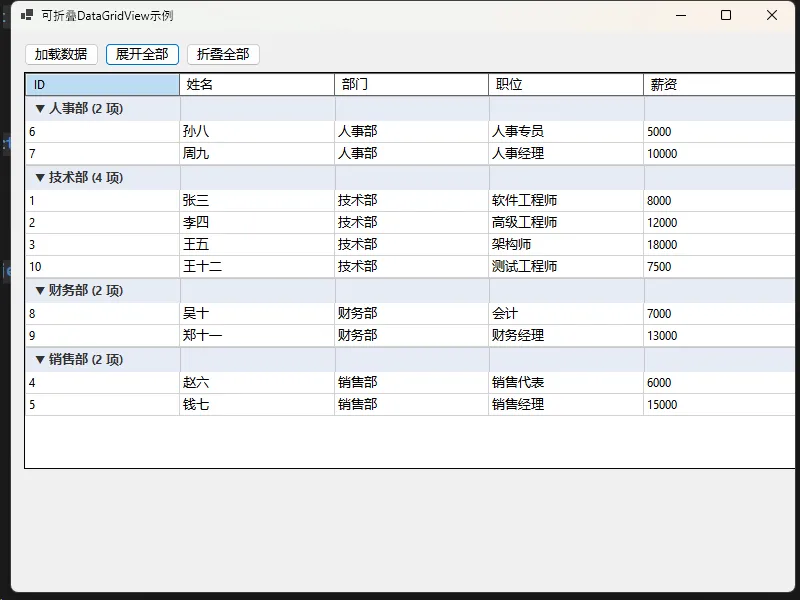The height and width of the screenshot is (600, 800).
Task: Click the 薪资 column header
Action: pyautogui.click(x=720, y=85)
